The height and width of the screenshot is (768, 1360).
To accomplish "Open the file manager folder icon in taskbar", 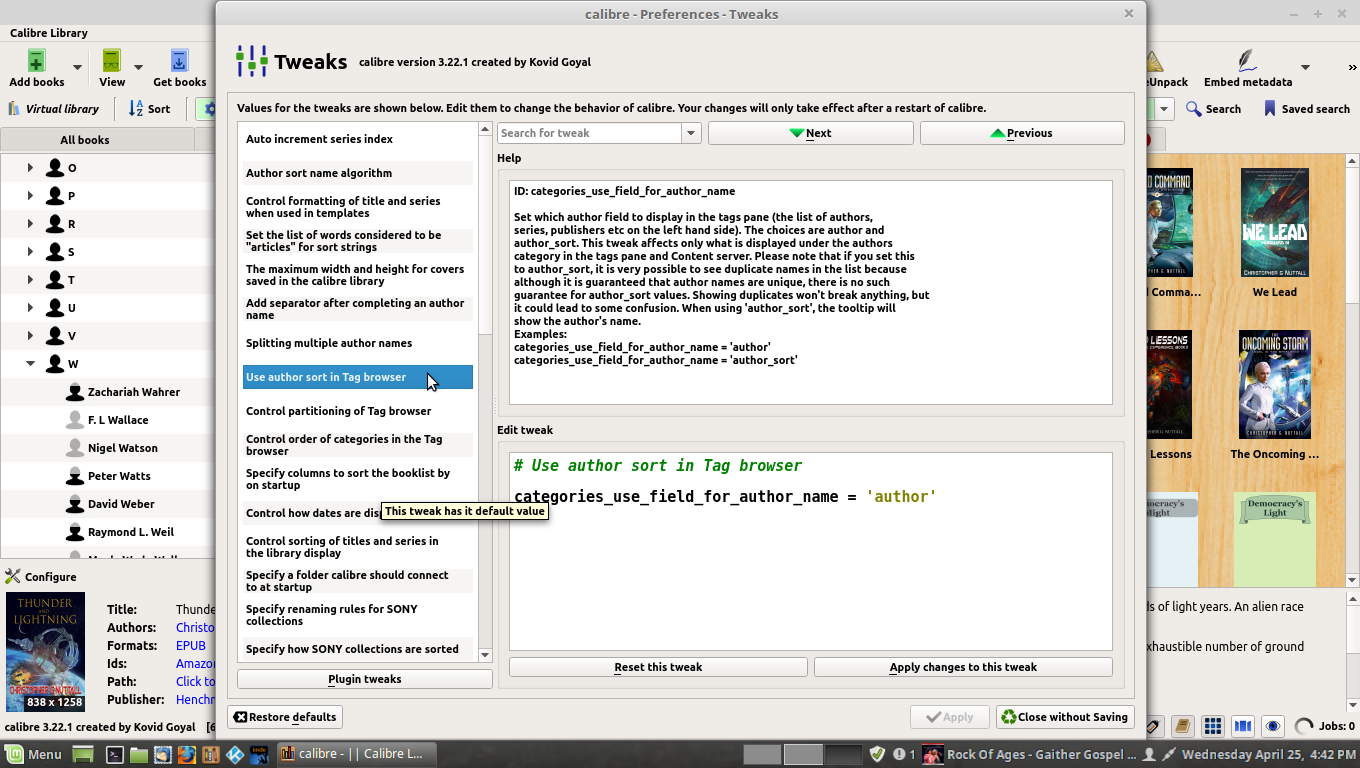I will click(x=138, y=754).
